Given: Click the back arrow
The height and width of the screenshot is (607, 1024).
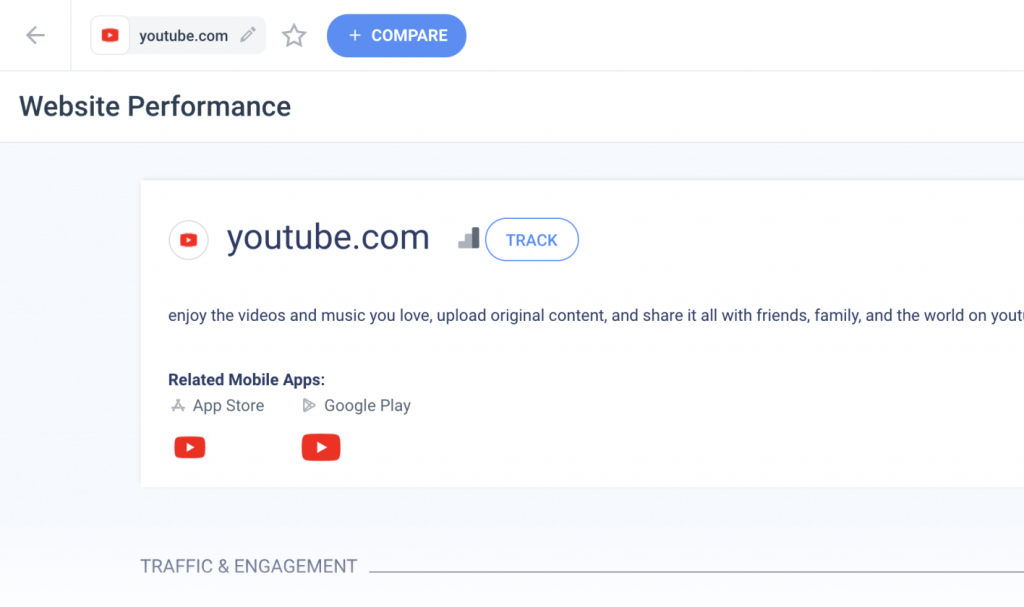Looking at the screenshot, I should [x=35, y=36].
